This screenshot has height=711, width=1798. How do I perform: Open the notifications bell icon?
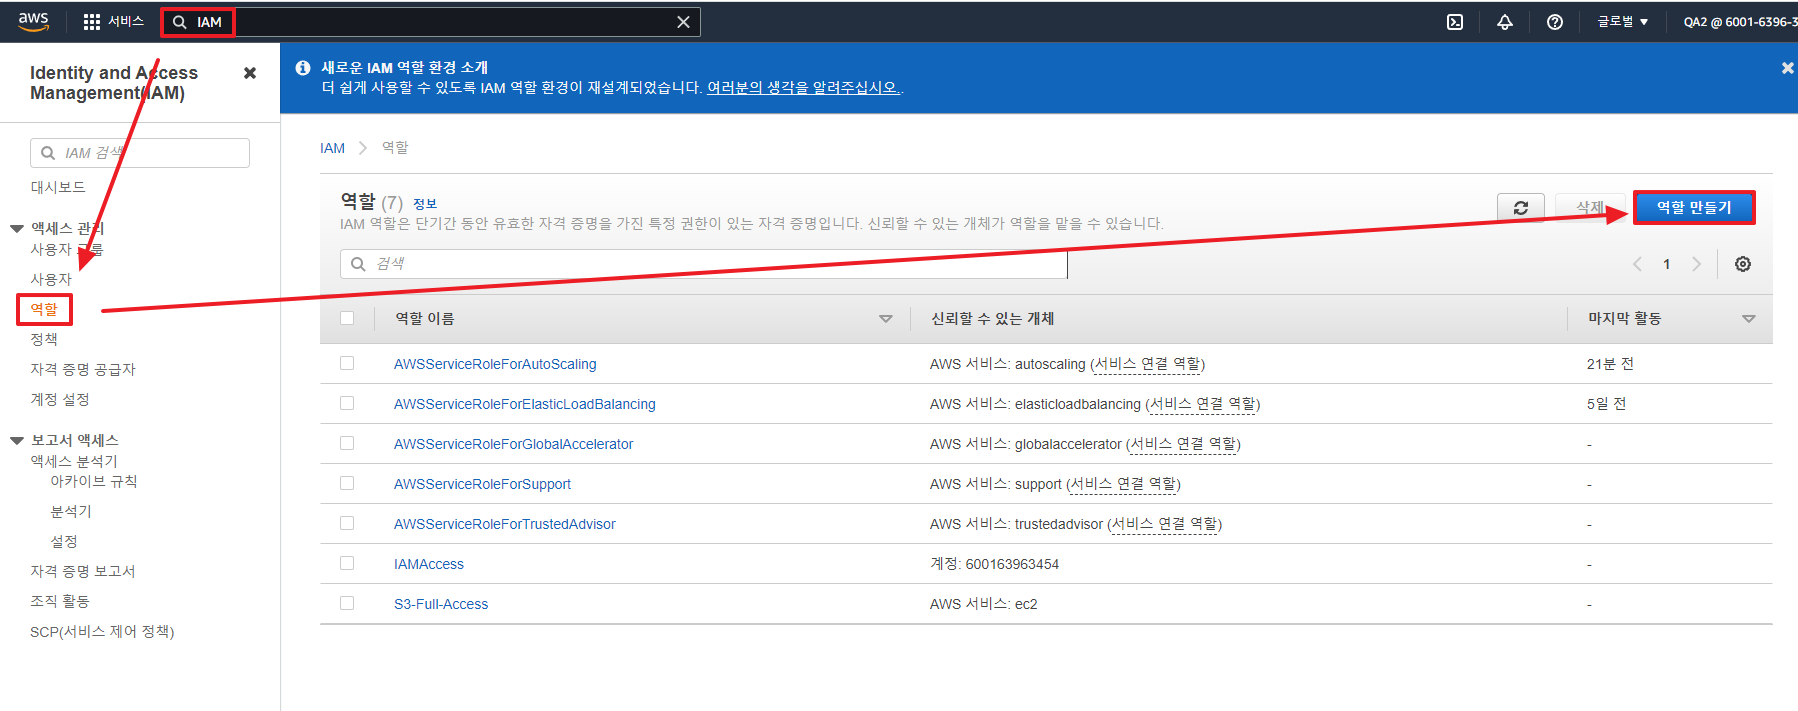point(1505,22)
